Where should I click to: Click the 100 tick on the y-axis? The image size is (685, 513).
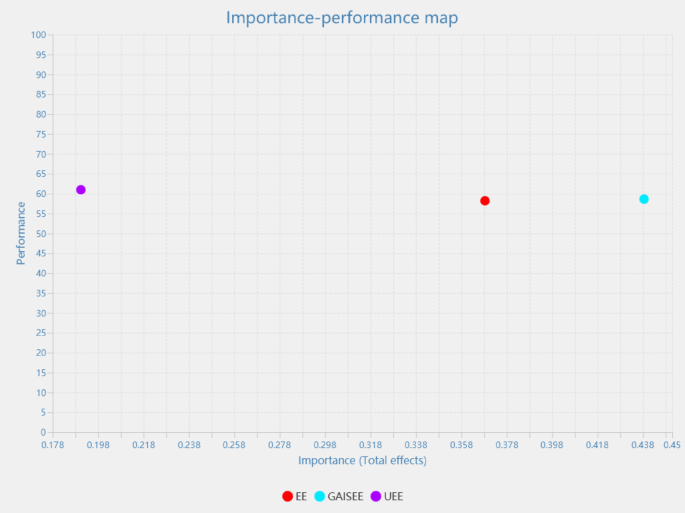(39, 35)
